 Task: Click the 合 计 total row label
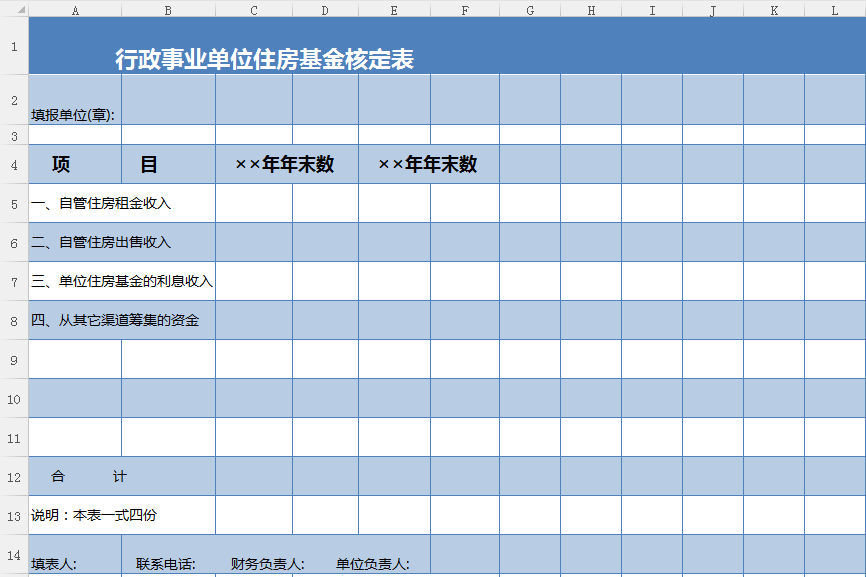[89, 476]
